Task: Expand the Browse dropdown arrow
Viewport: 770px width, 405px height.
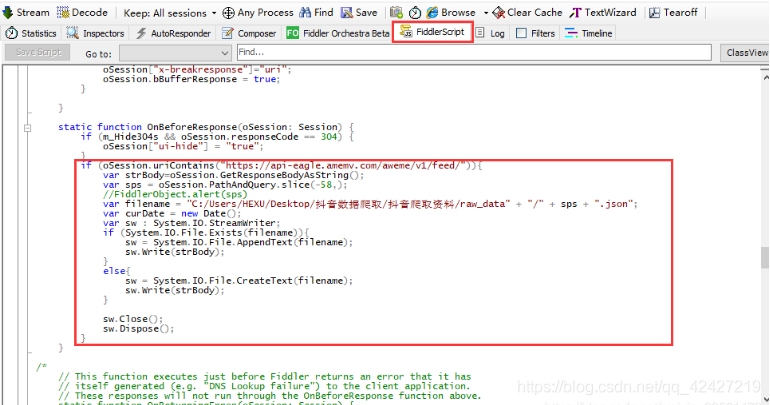Action: (x=486, y=13)
